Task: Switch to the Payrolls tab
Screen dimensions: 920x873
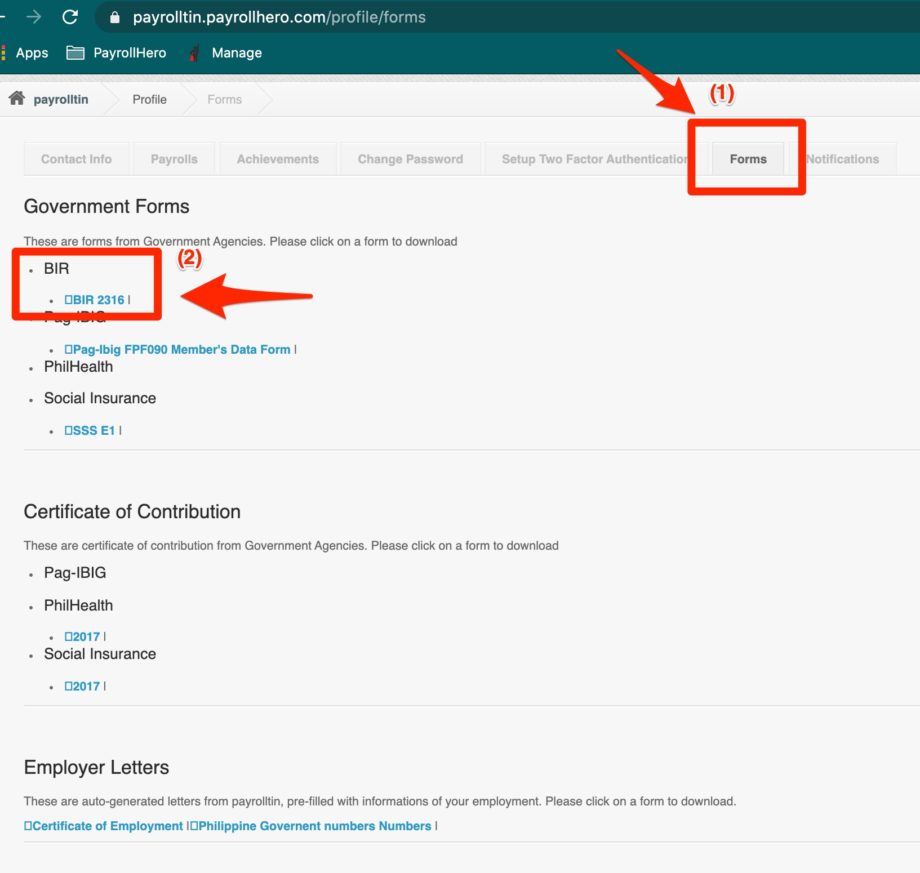Action: [174, 158]
